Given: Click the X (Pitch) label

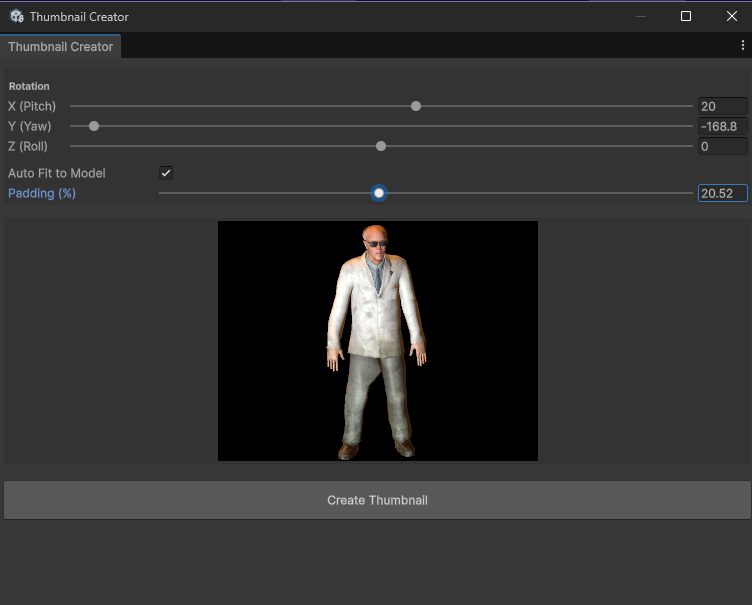Looking at the screenshot, I should pos(32,107).
